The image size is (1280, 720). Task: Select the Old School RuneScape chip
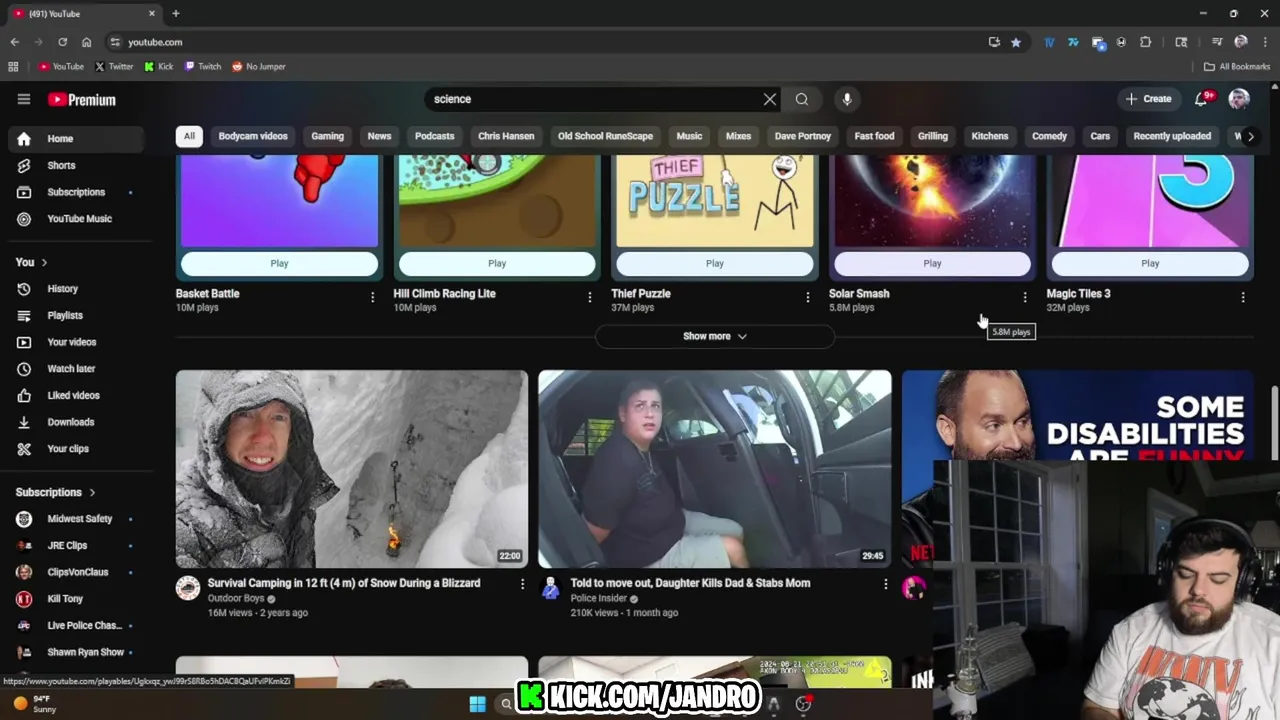[605, 136]
